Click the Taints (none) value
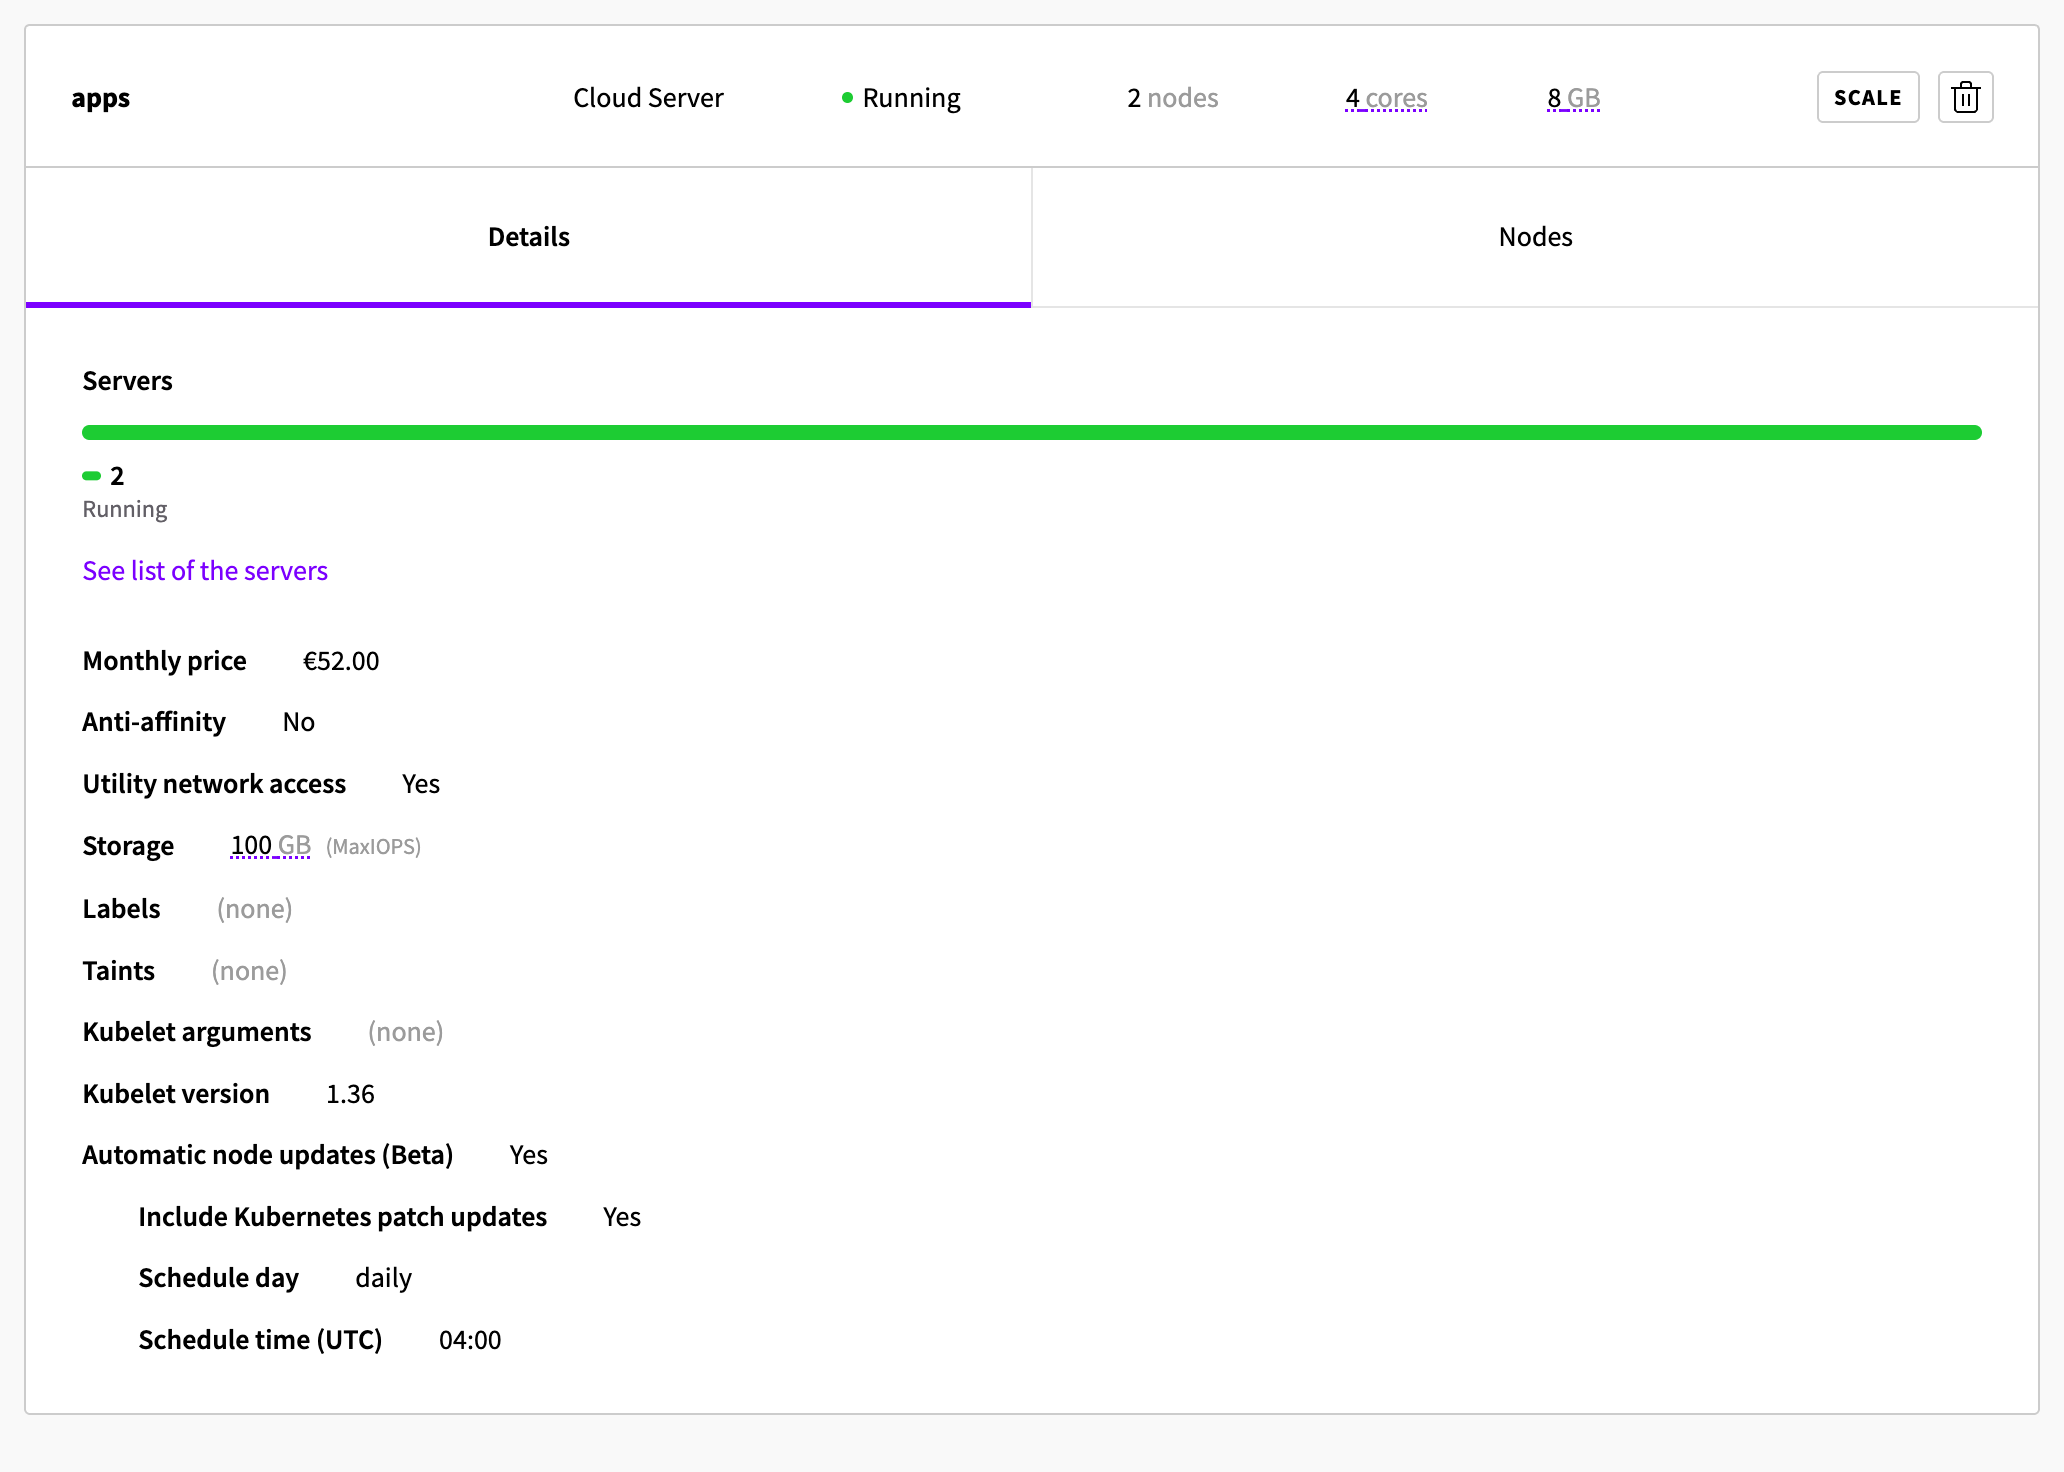Screen dimensions: 2064x1472 (x=249, y=971)
